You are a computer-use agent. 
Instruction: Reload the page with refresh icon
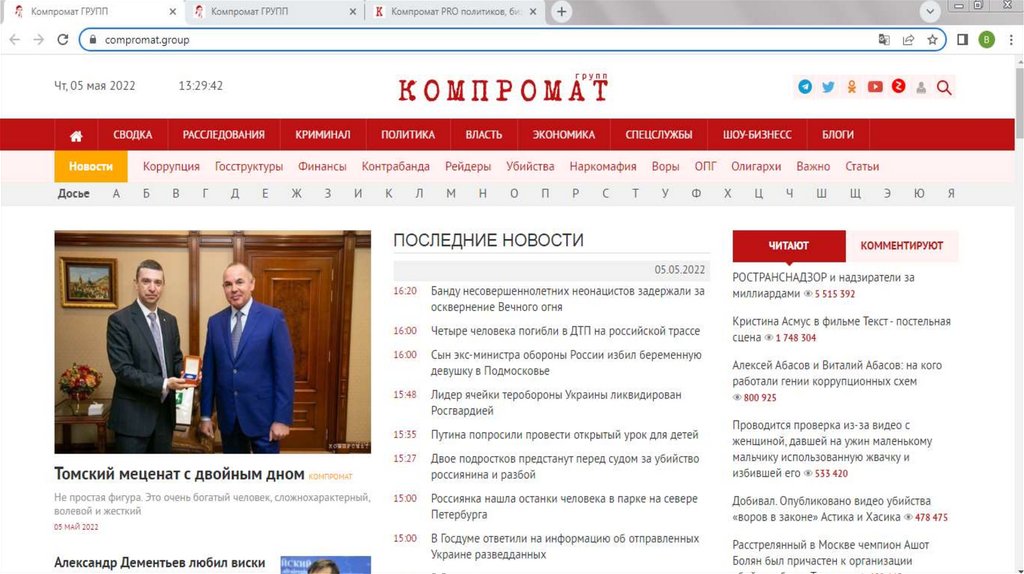(x=63, y=40)
